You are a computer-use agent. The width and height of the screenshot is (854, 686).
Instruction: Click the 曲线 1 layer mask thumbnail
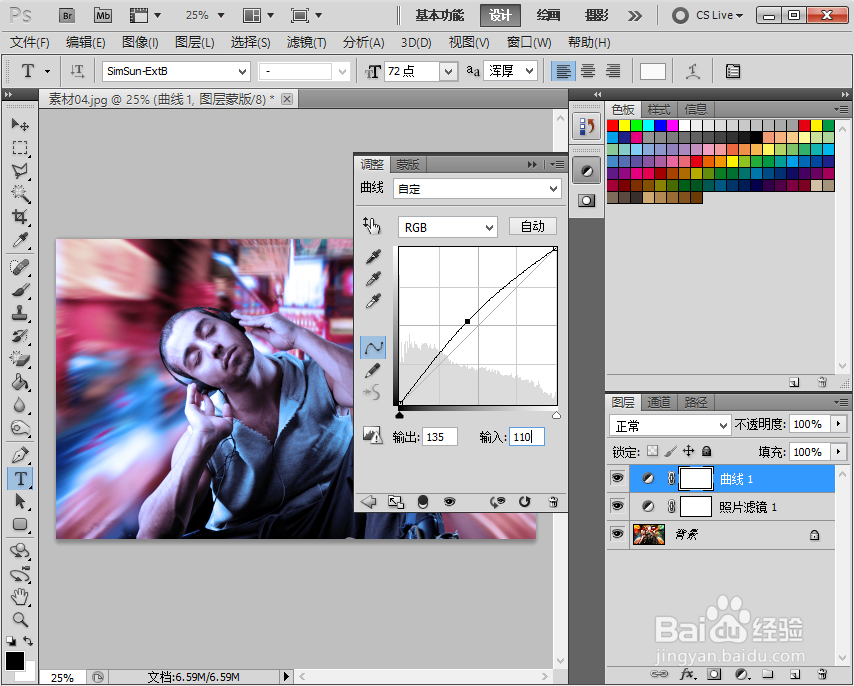click(x=696, y=479)
